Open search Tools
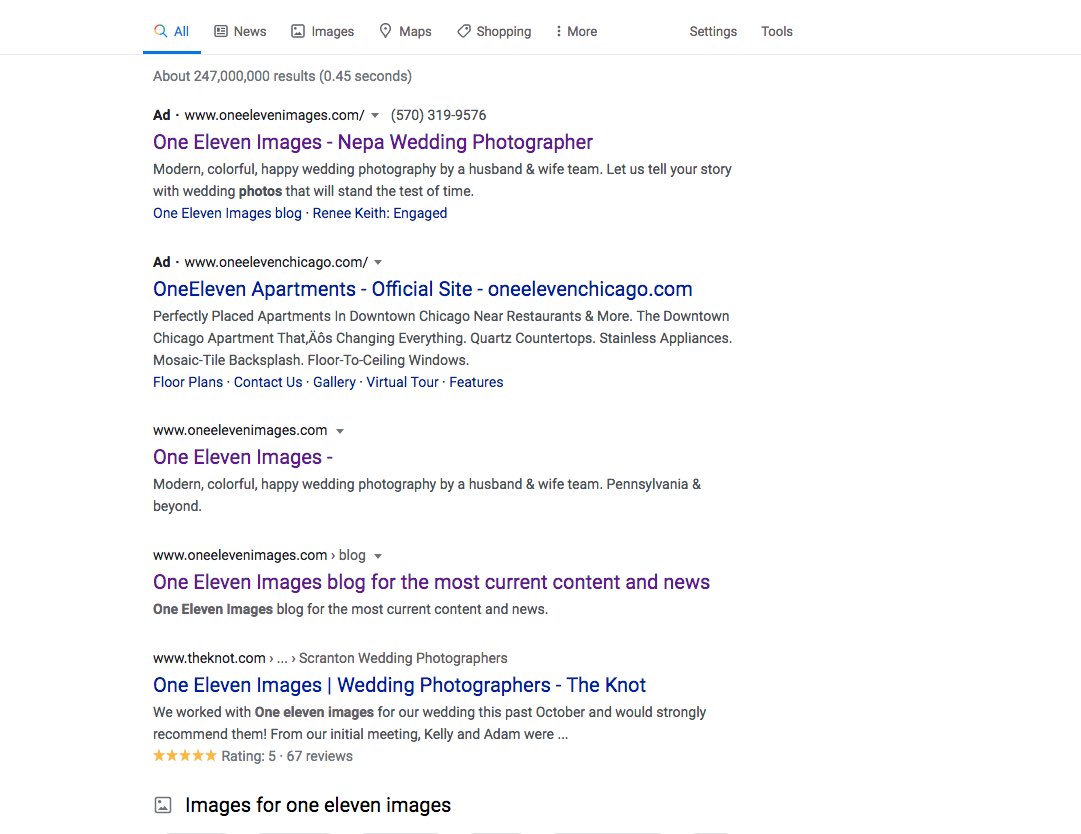 point(777,31)
